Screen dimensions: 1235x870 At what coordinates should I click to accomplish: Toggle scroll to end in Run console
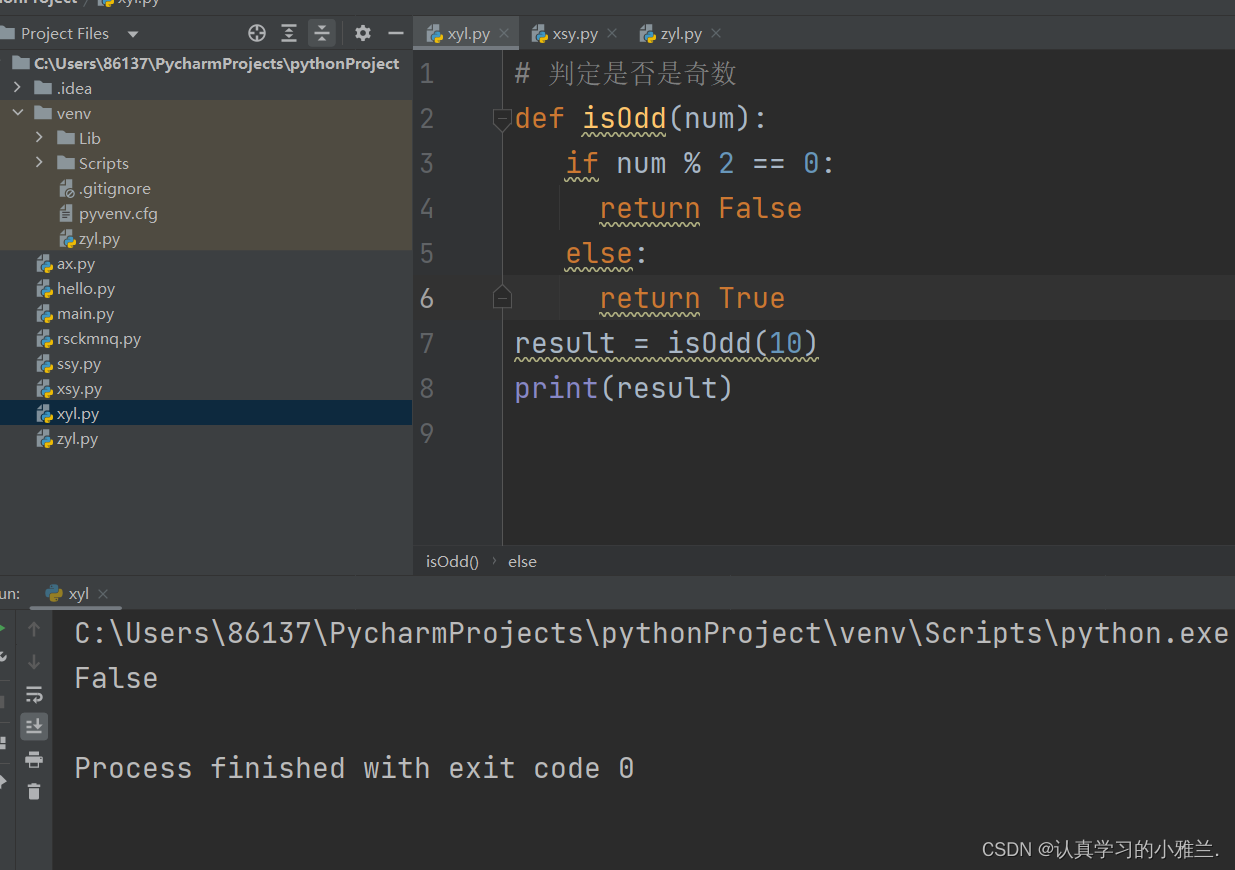pos(34,726)
